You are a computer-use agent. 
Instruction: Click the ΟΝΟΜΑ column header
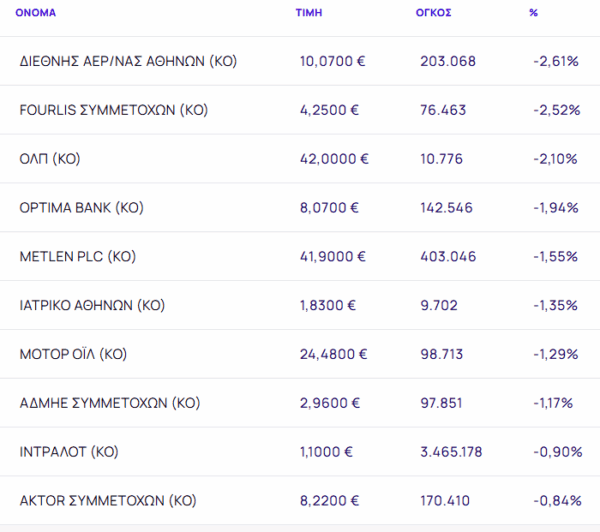click(x=38, y=14)
